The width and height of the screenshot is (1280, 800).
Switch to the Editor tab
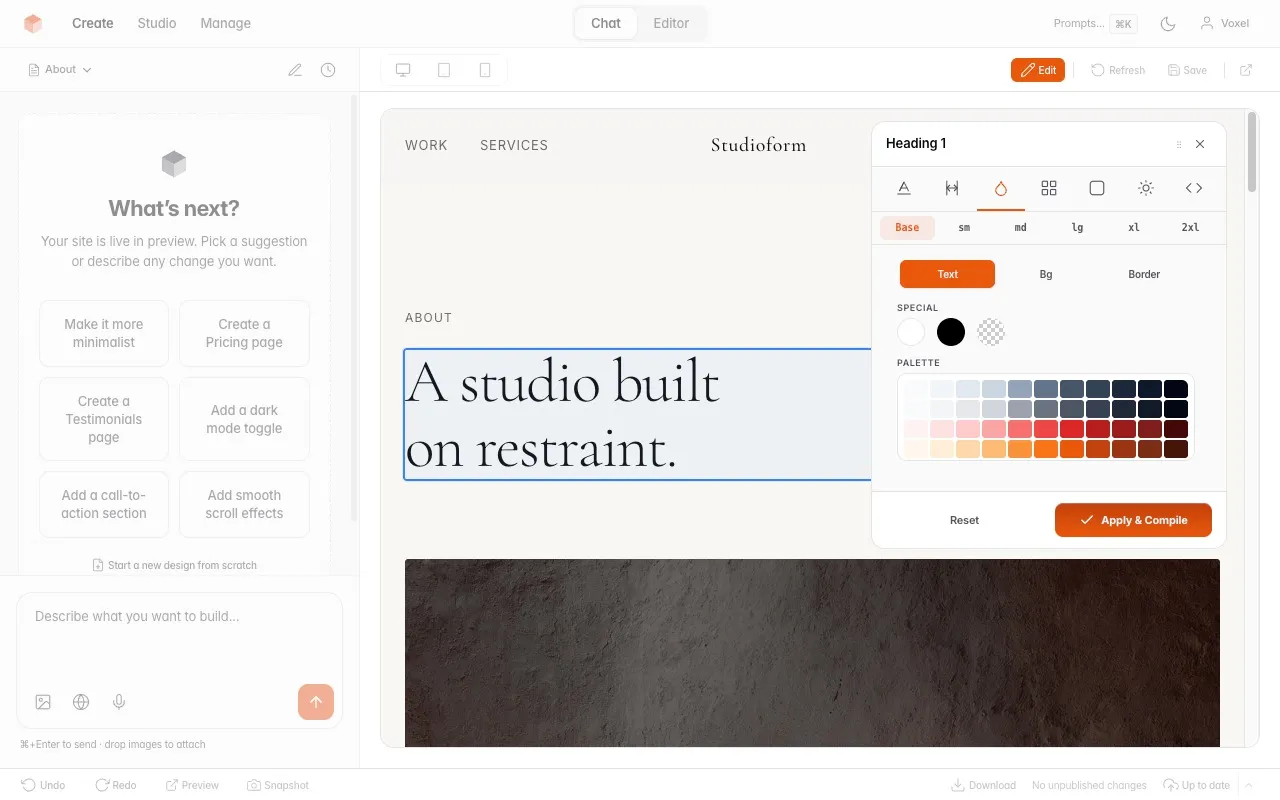point(670,23)
